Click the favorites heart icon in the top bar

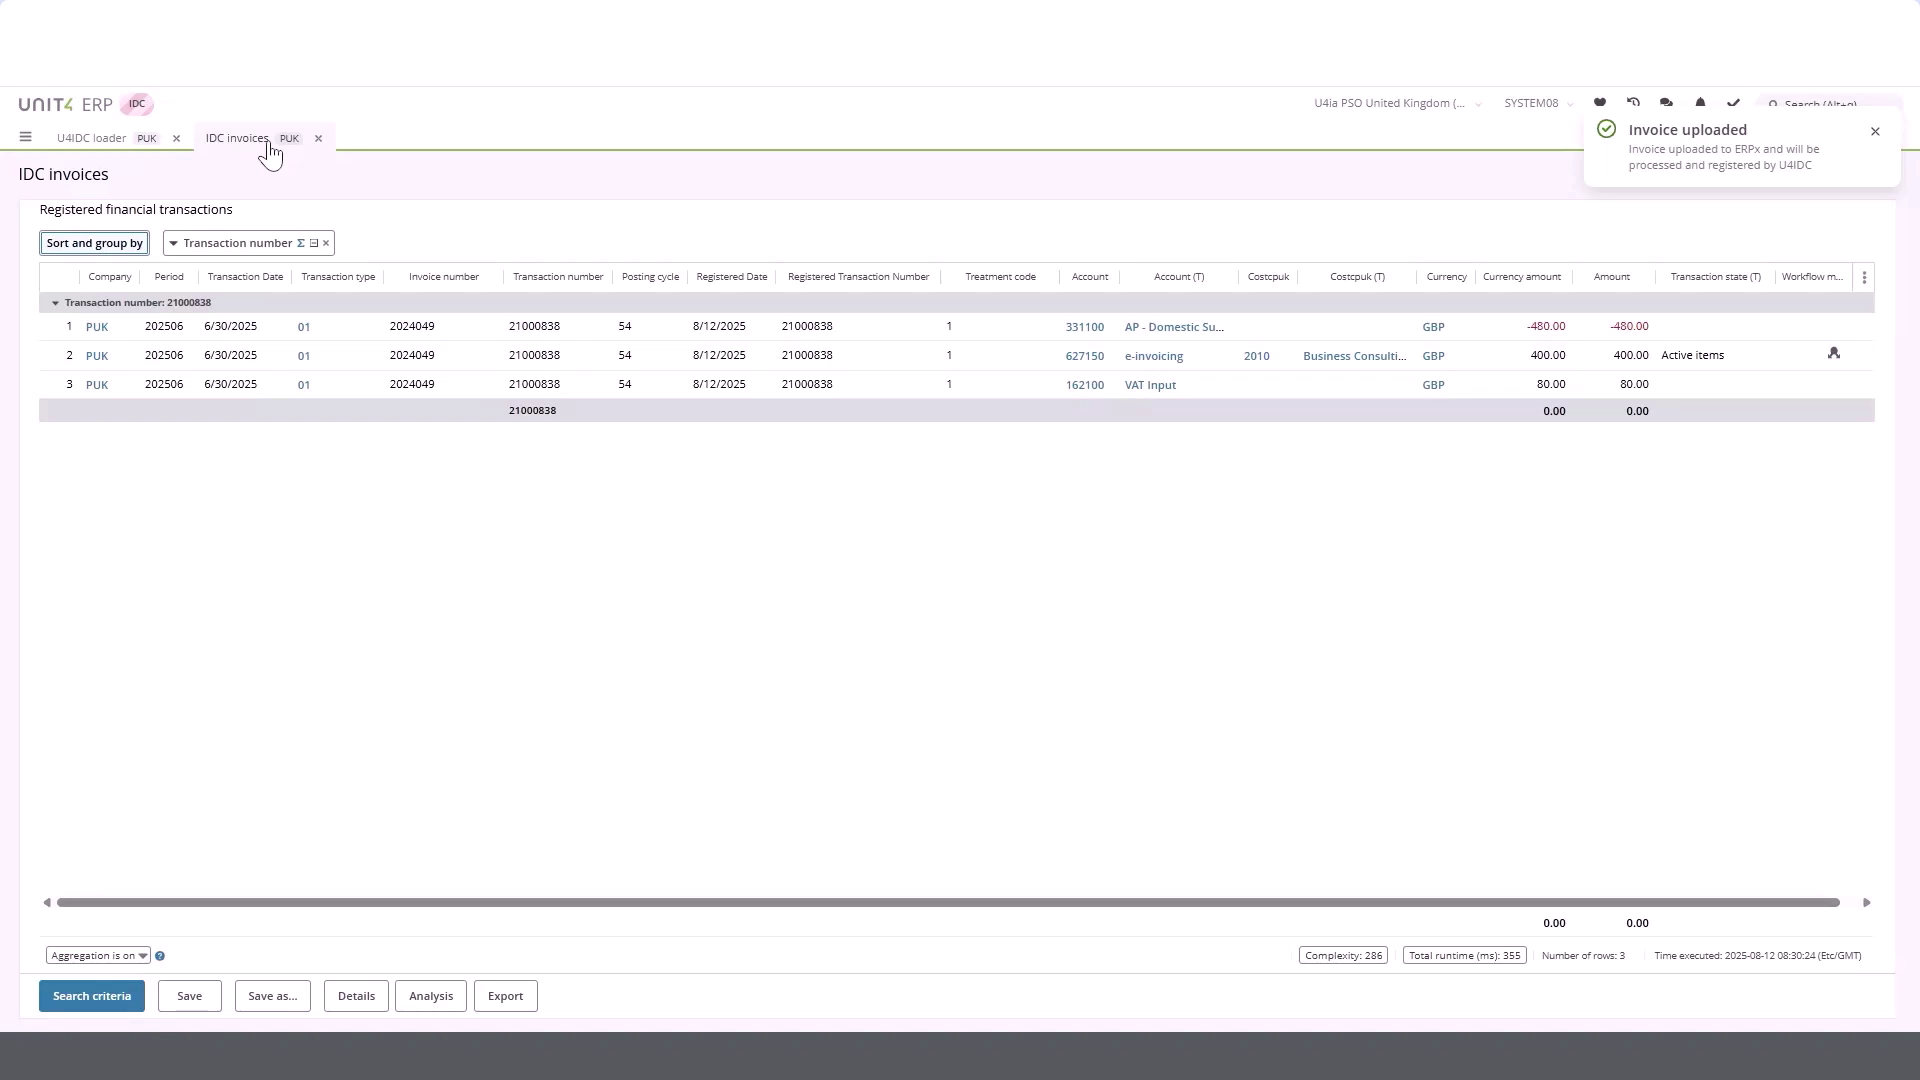pyautogui.click(x=1601, y=101)
